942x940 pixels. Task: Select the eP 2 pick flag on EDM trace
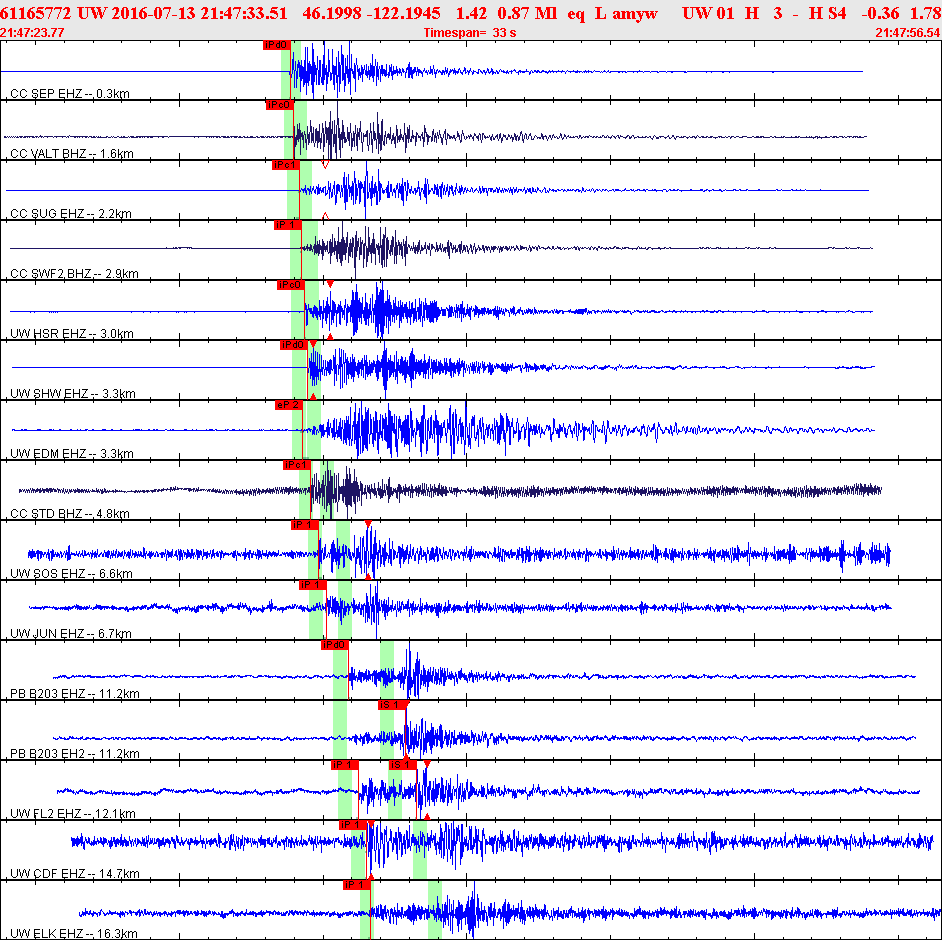click(x=288, y=405)
